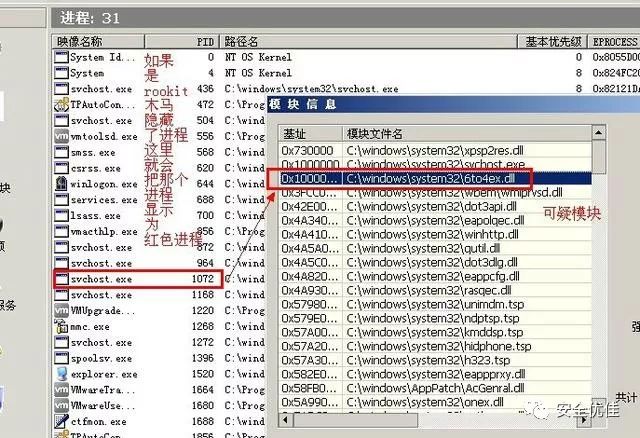The width and height of the screenshot is (640, 438).
Task: Select the dot3api.dll module row
Action: pyautogui.click(x=435, y=207)
